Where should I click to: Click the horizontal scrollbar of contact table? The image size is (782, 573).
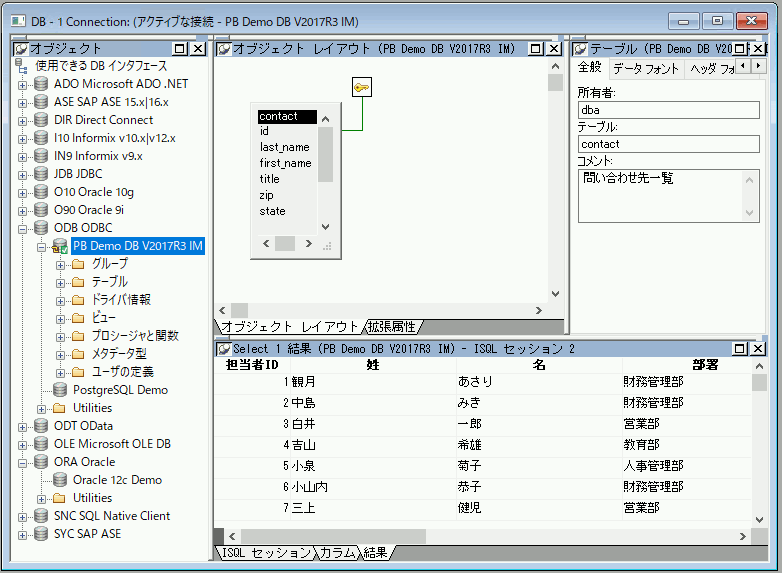(x=285, y=243)
